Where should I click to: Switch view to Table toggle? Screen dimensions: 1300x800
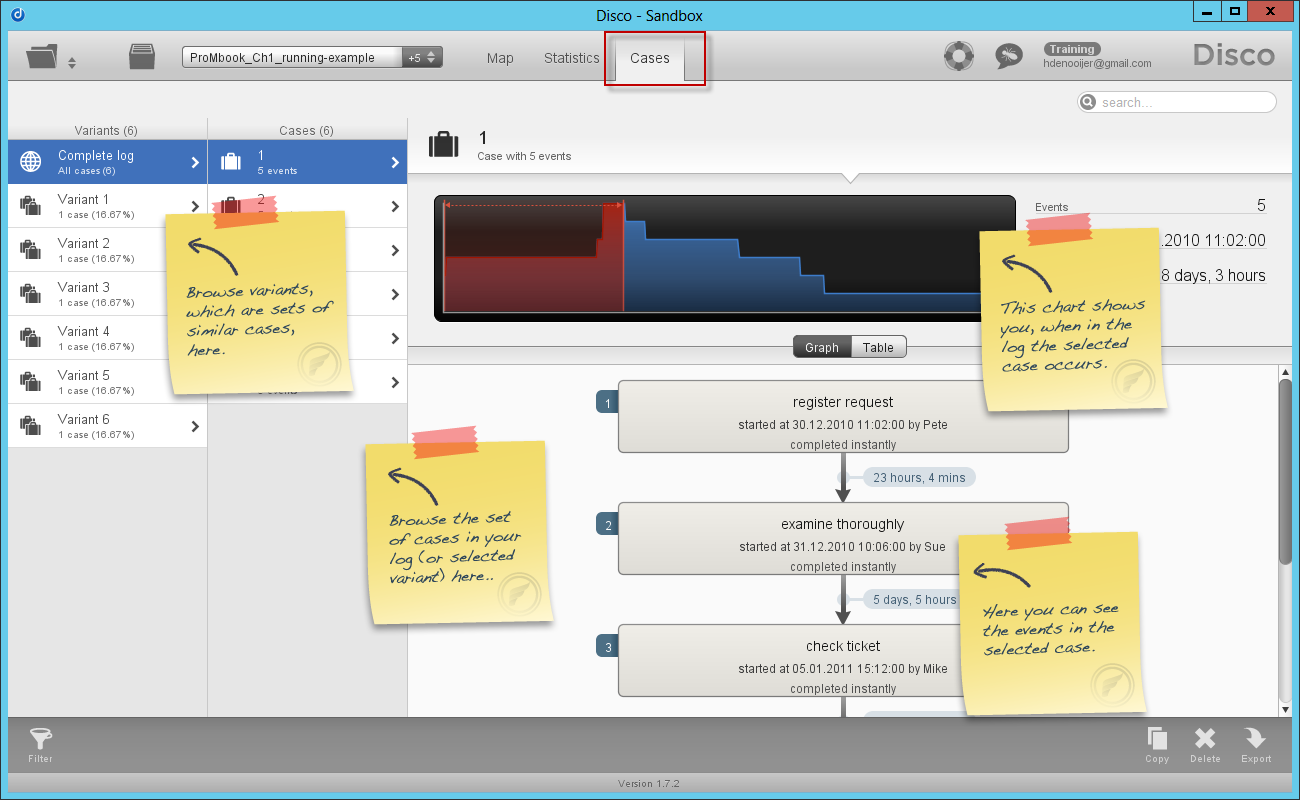878,347
